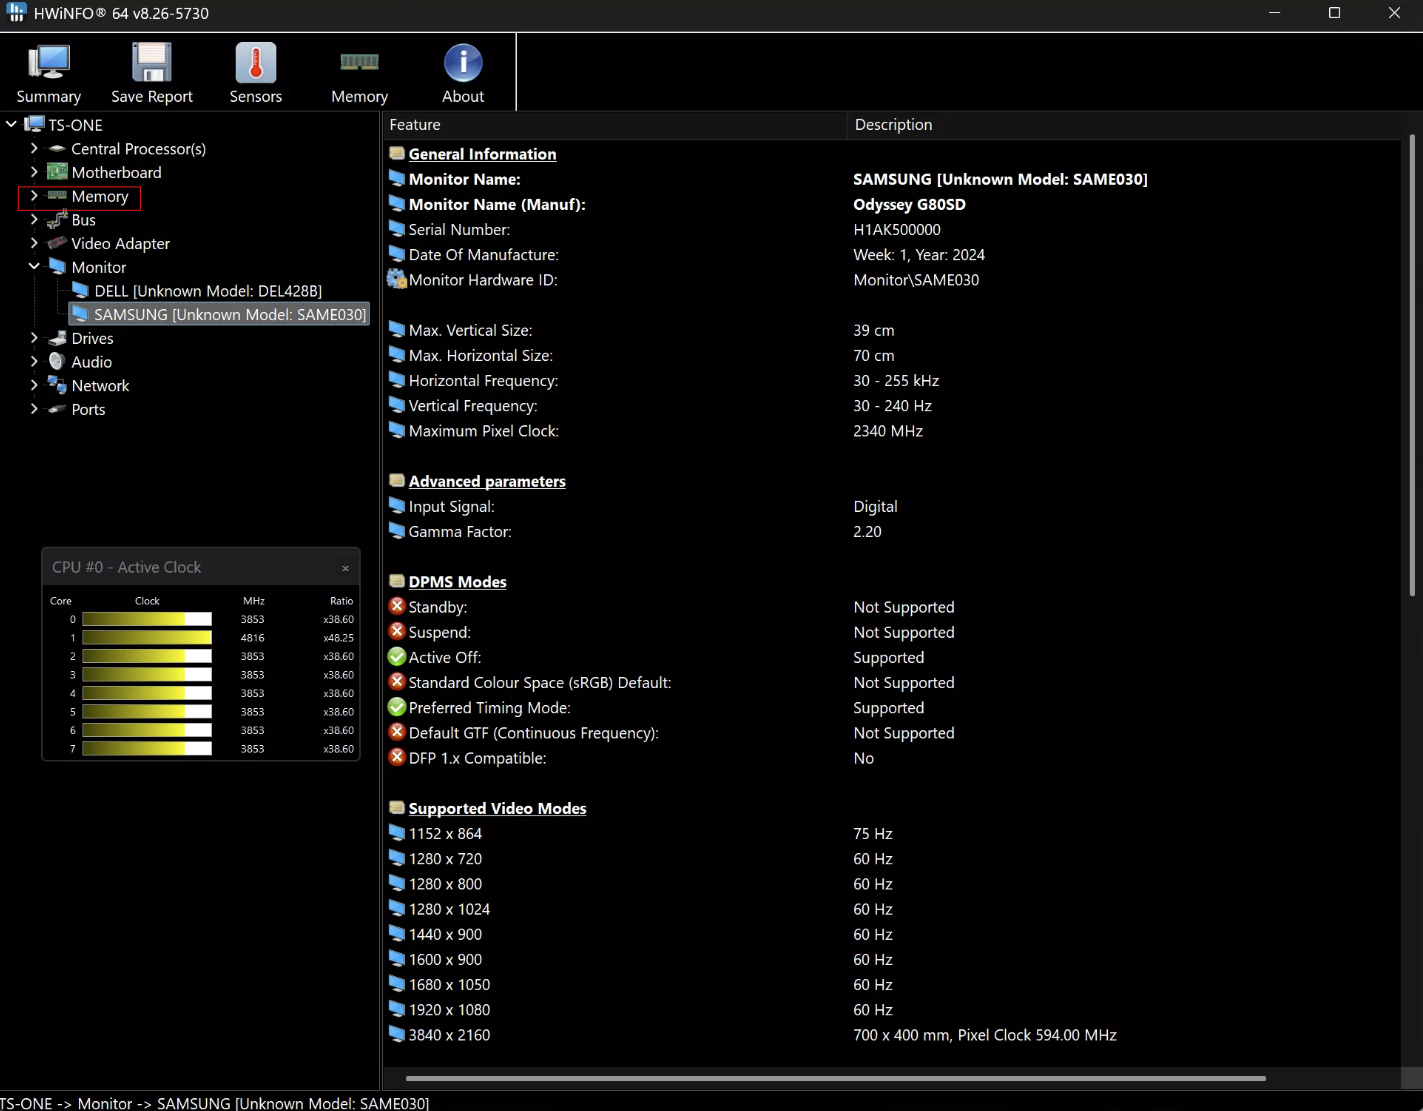Expand the Ports node
The width and height of the screenshot is (1423, 1111).
point(34,409)
